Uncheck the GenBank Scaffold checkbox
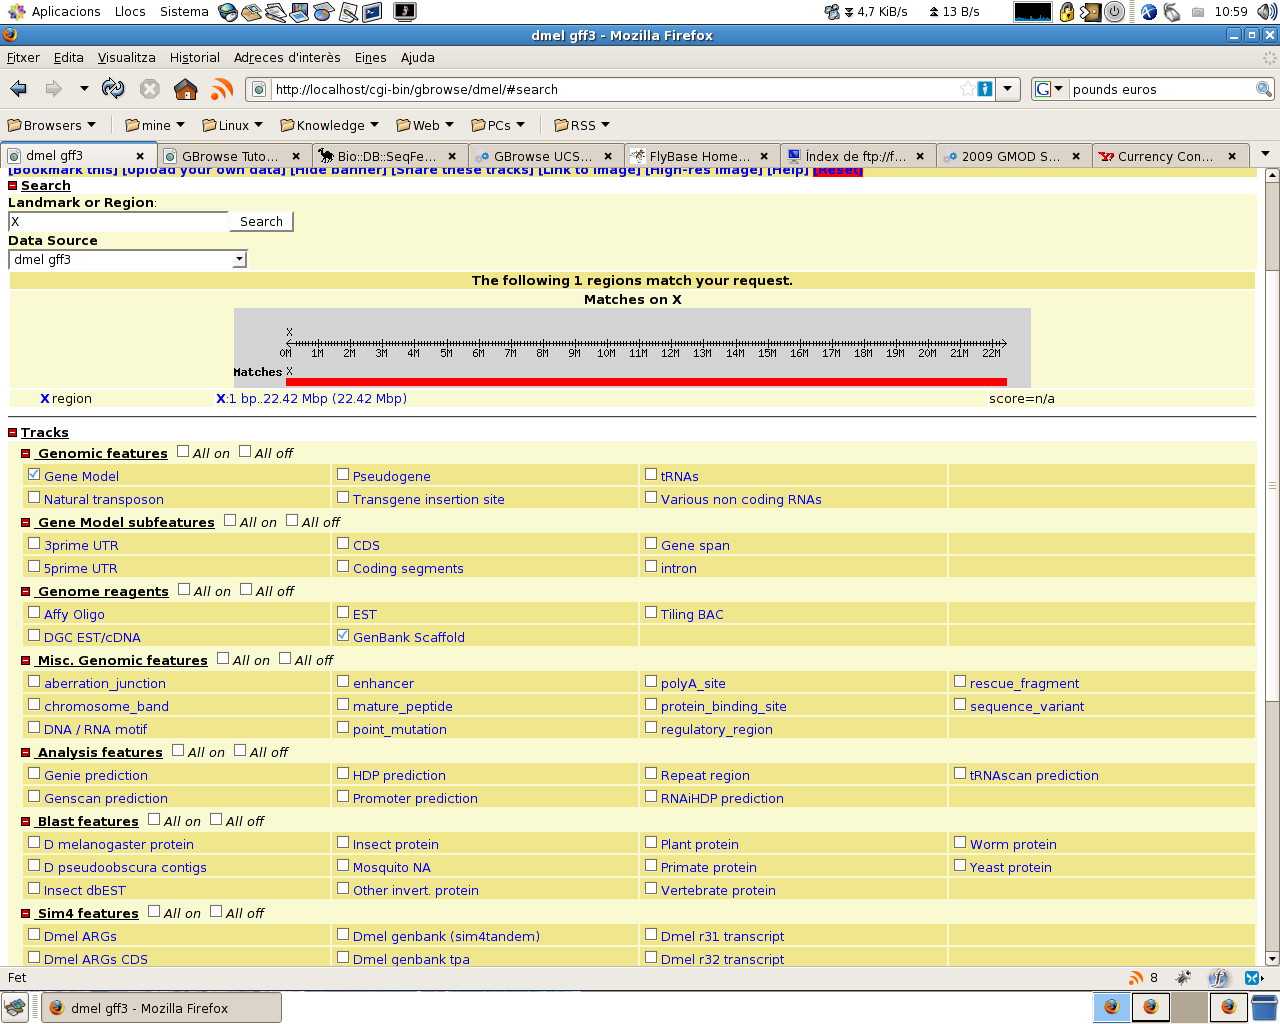Viewport: 1280px width, 1024px height. [x=343, y=636]
